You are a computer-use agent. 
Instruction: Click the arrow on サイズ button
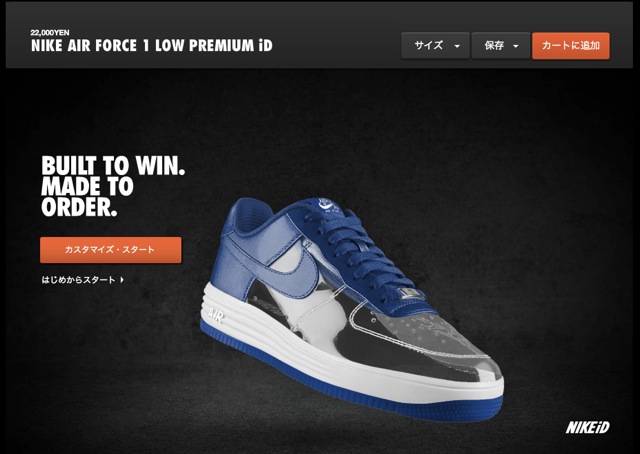pyautogui.click(x=457, y=46)
